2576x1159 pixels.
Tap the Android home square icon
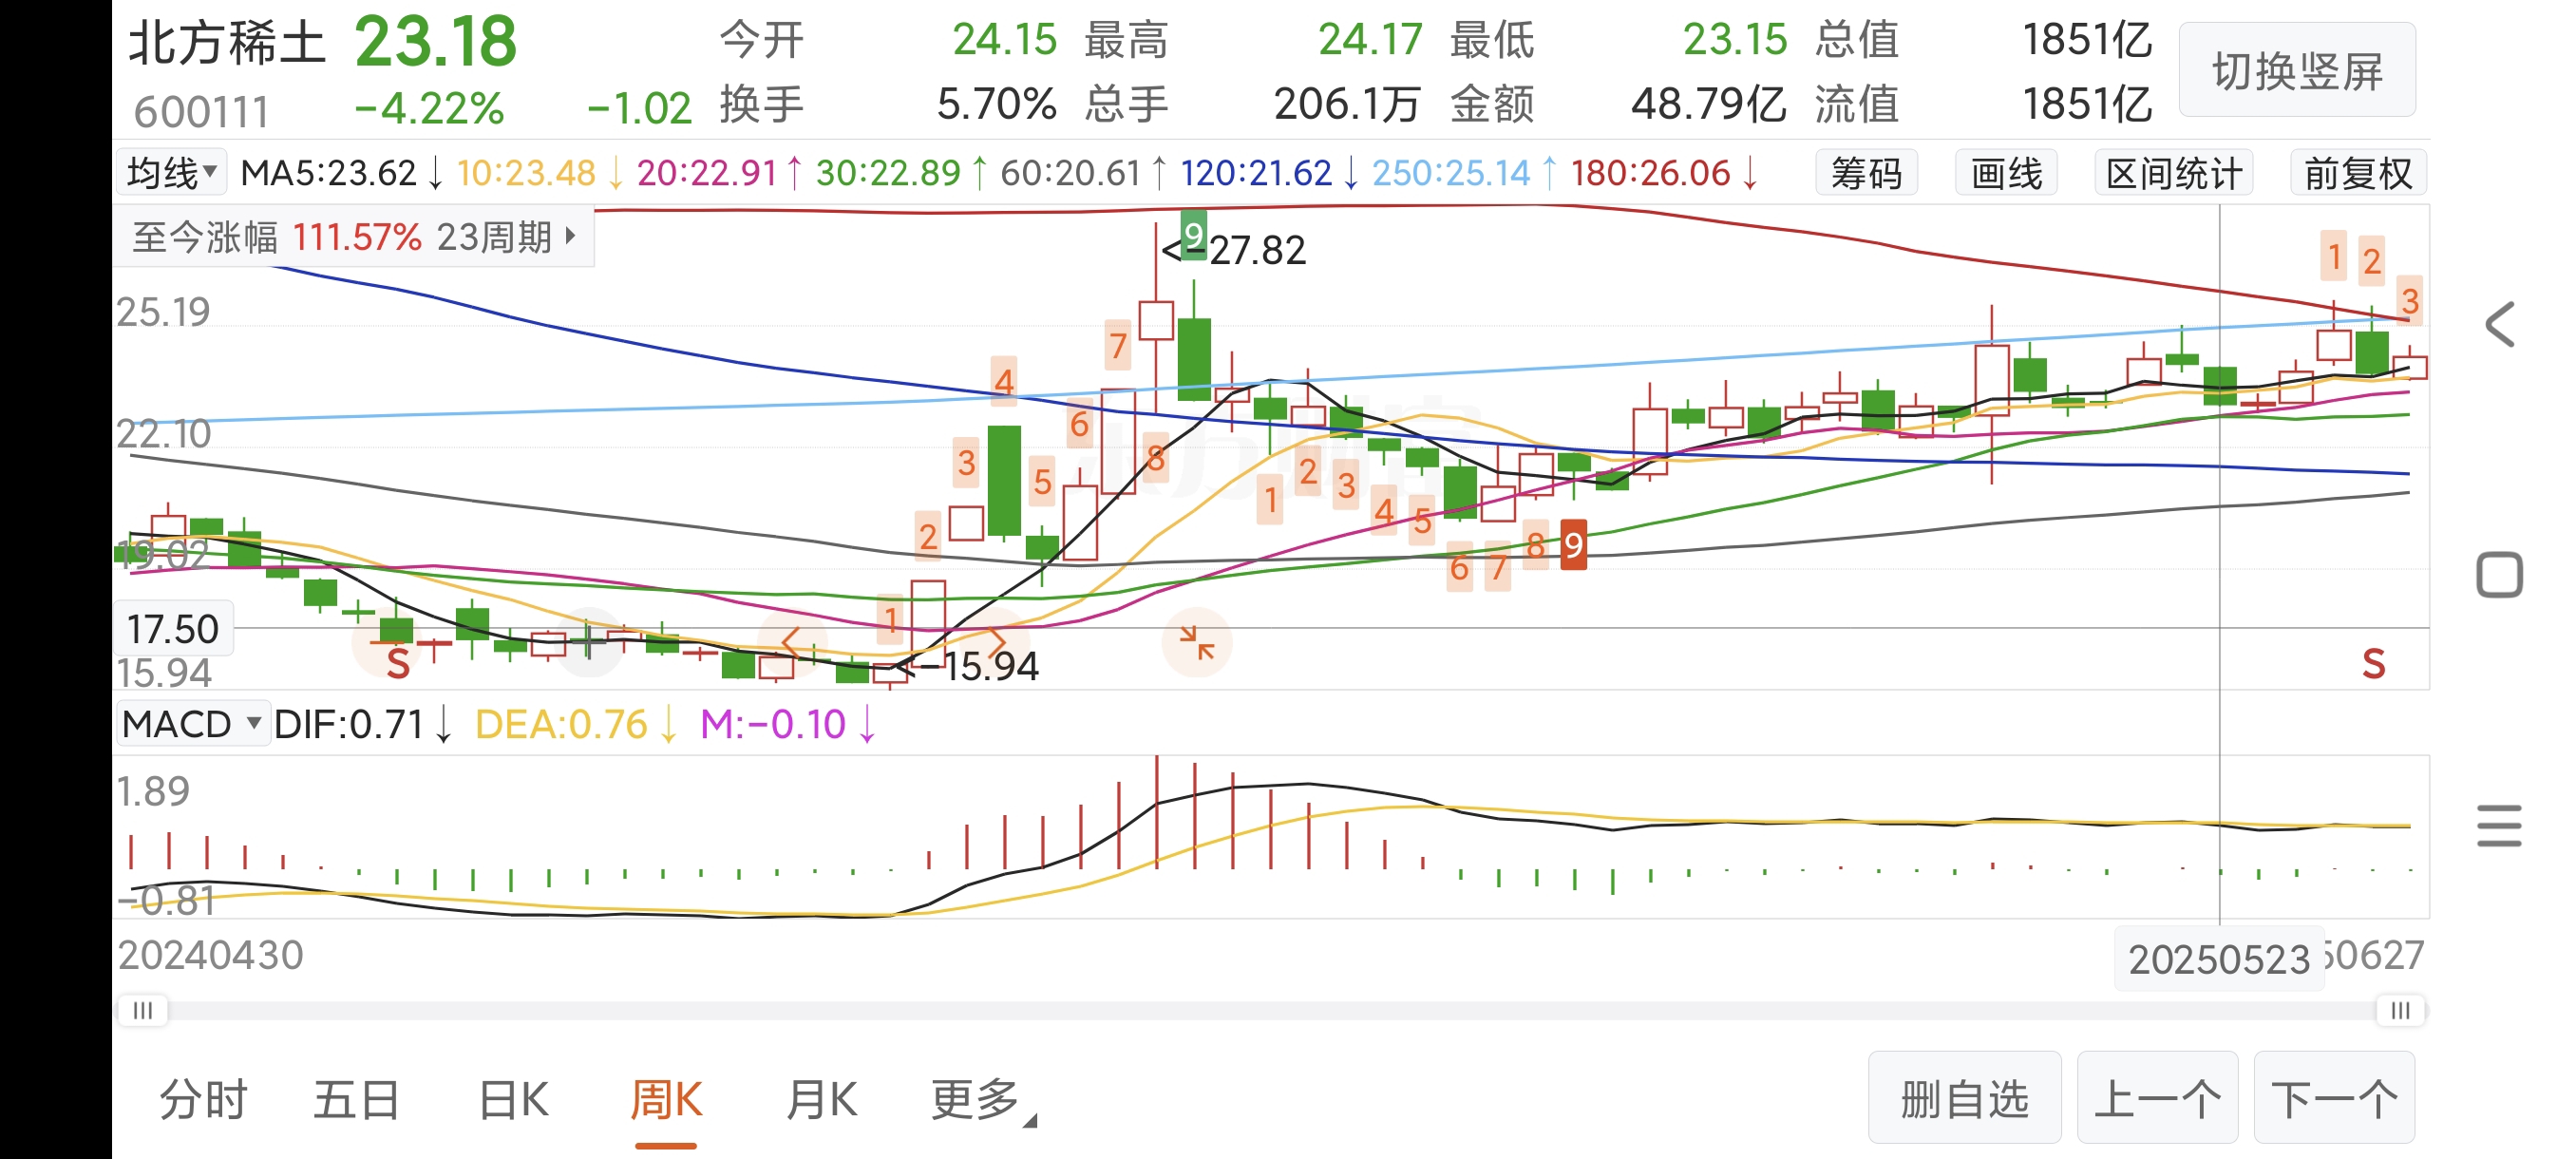(x=2499, y=575)
